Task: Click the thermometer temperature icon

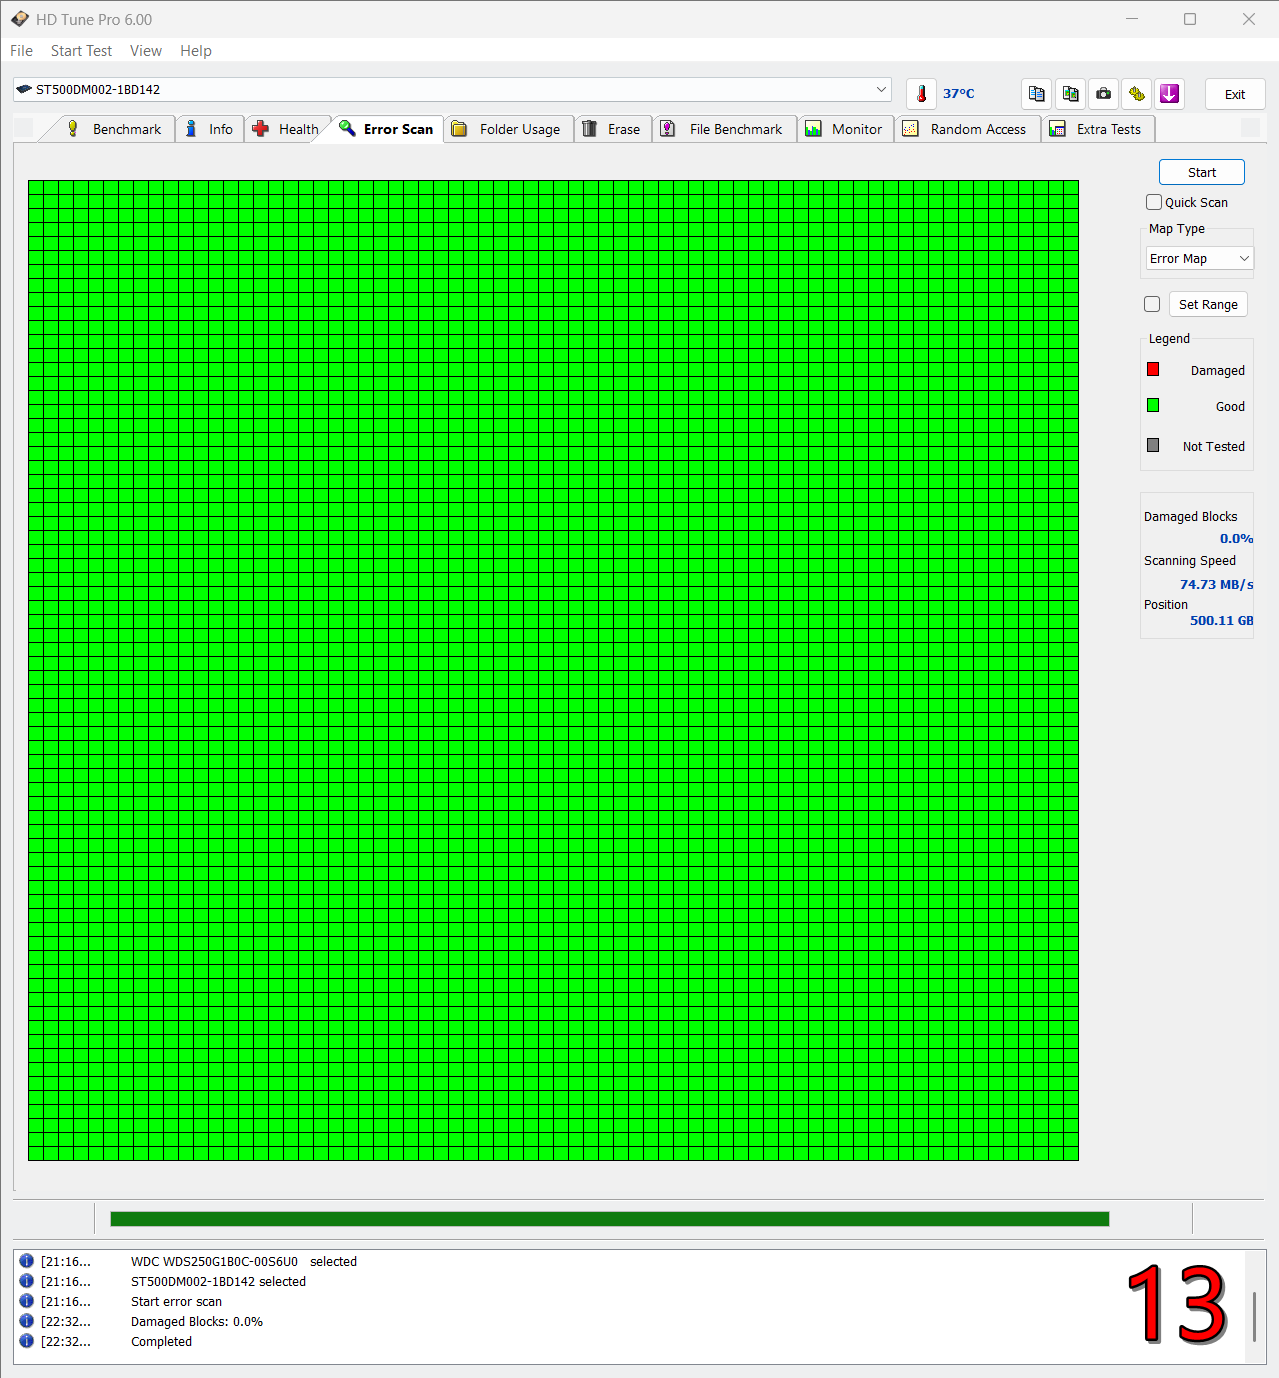Action: tap(921, 94)
